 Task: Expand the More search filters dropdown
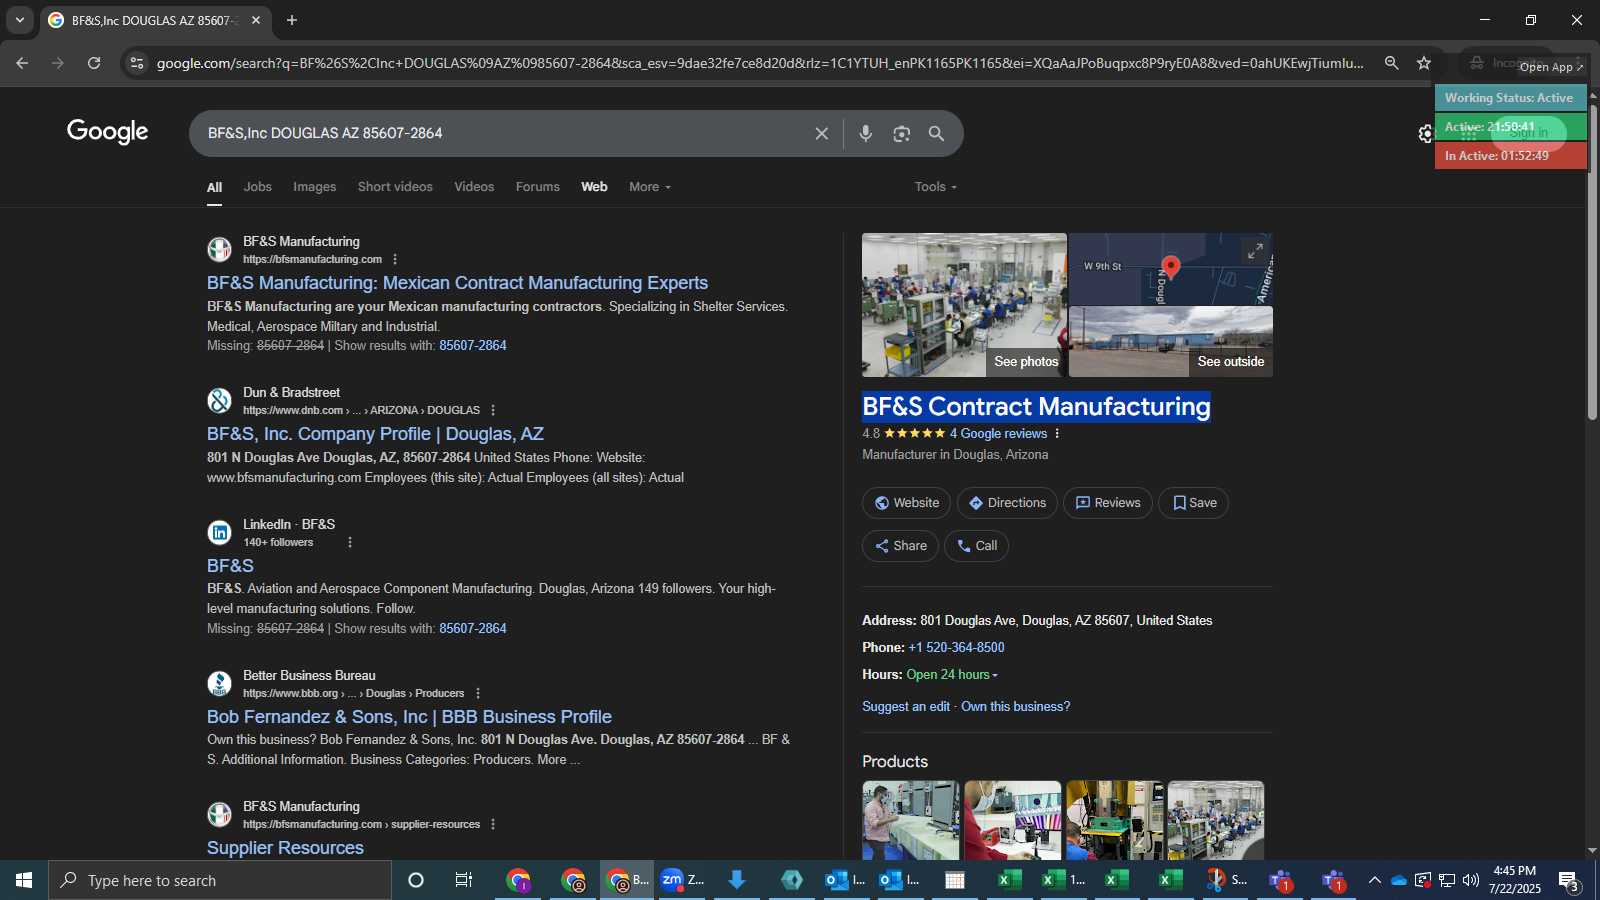point(650,187)
